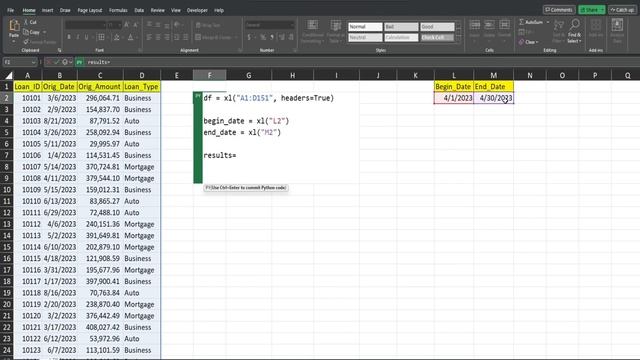Click the Catch up button
Image resolution: width=640 pixels, height=360 pixels.
[623, 10]
